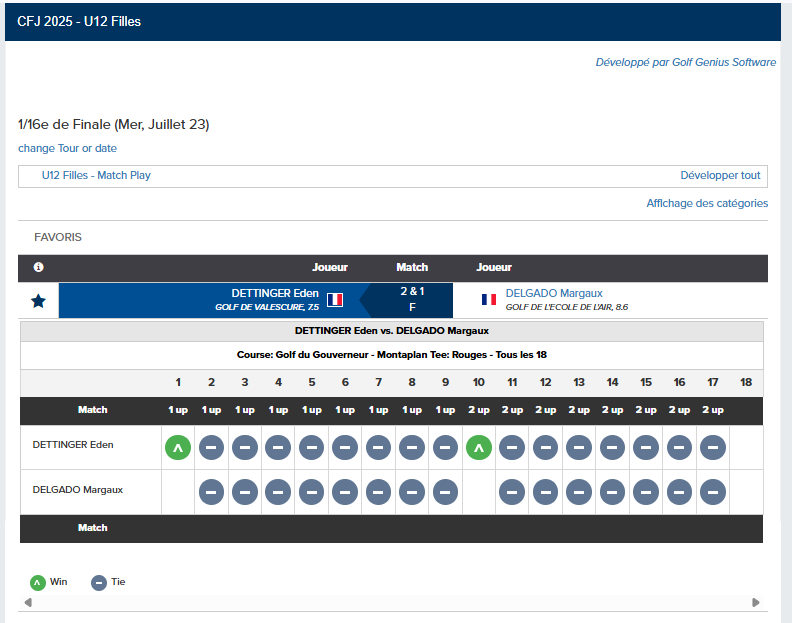
Task: Open player DELGADO Margaux's name link
Action: [554, 293]
